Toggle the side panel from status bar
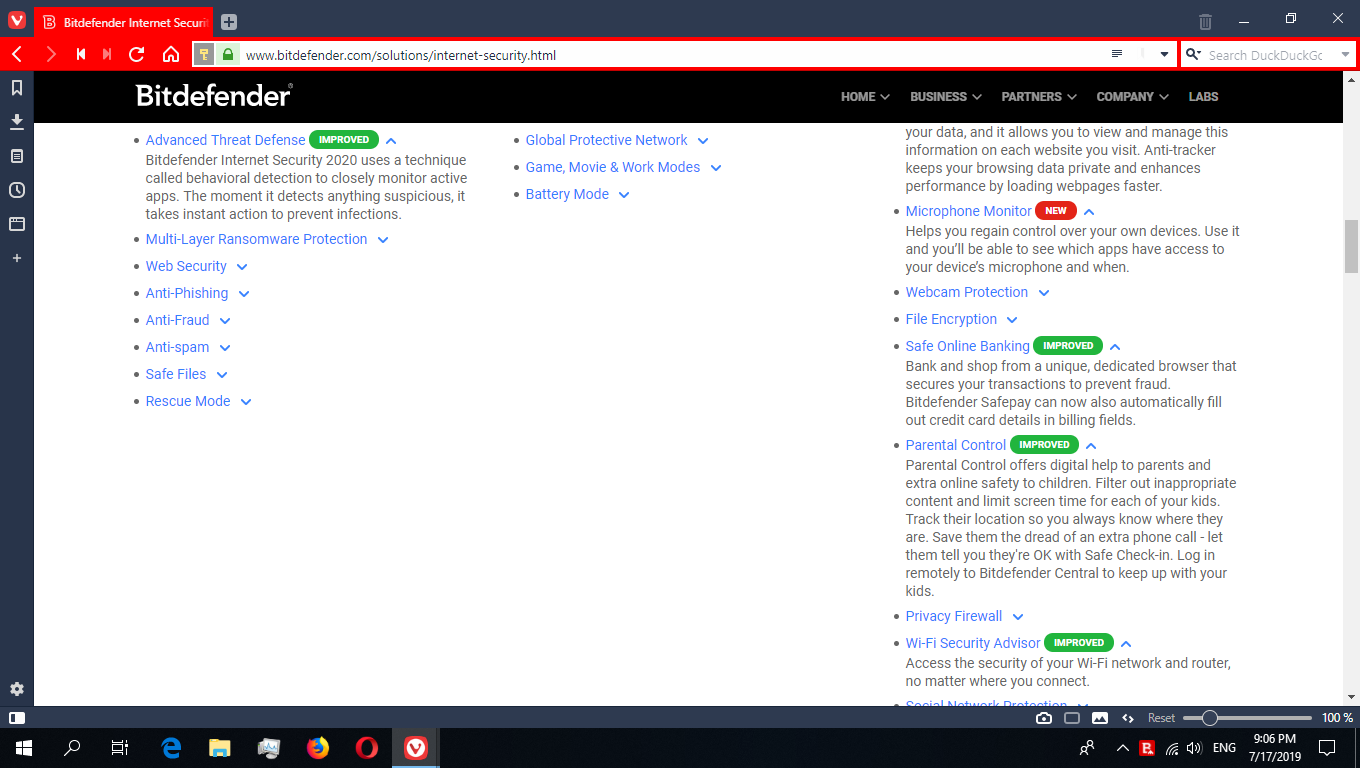 coord(17,718)
